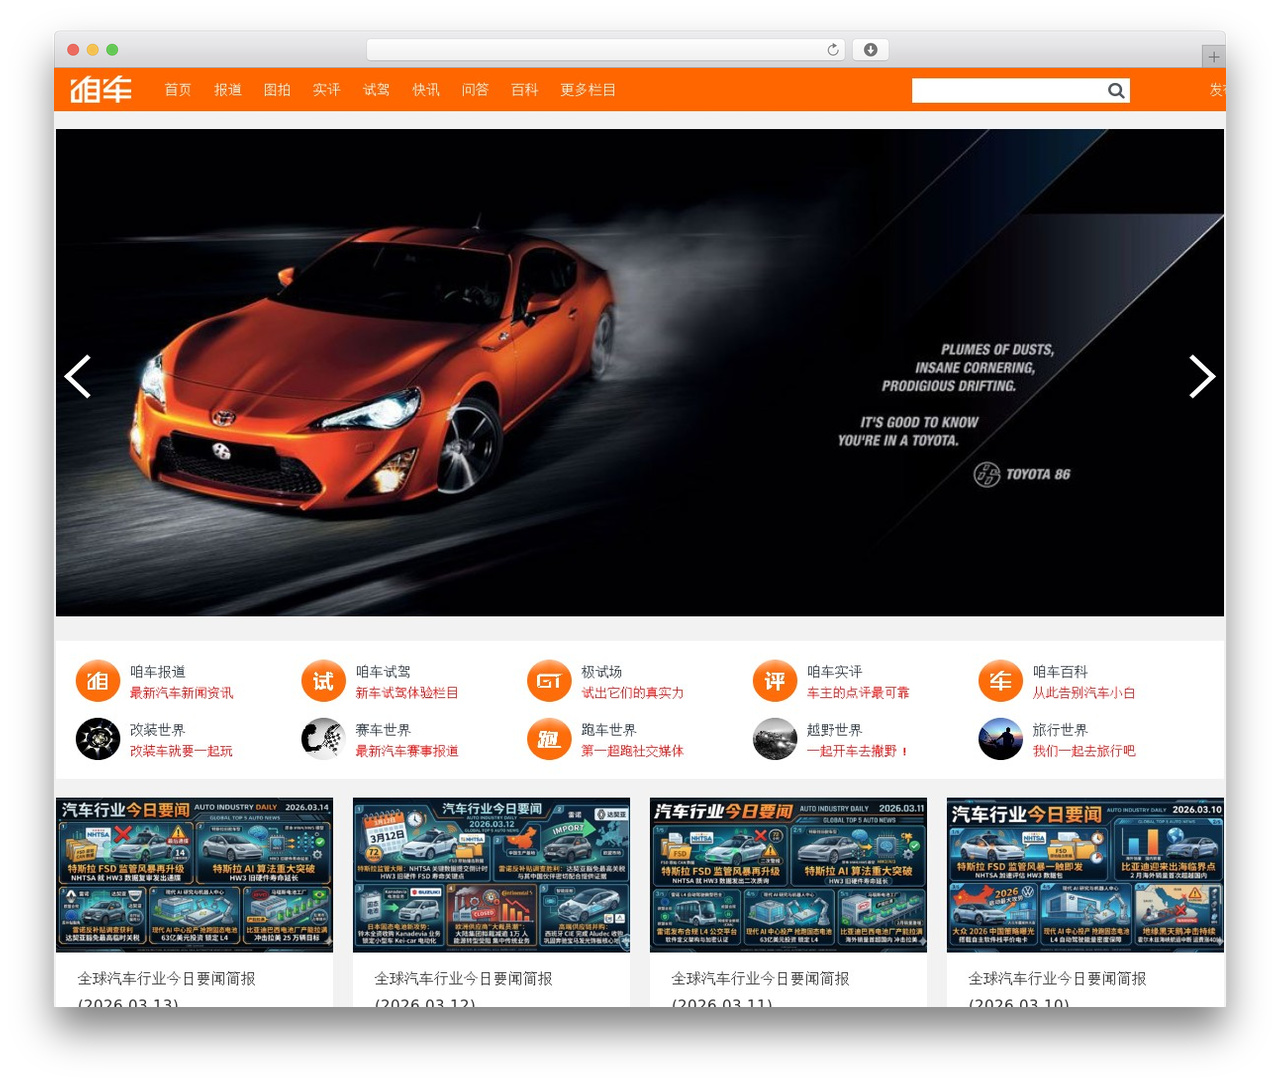Reload the page from the address bar
Viewport: 1280px width, 1084px height.
833,50
